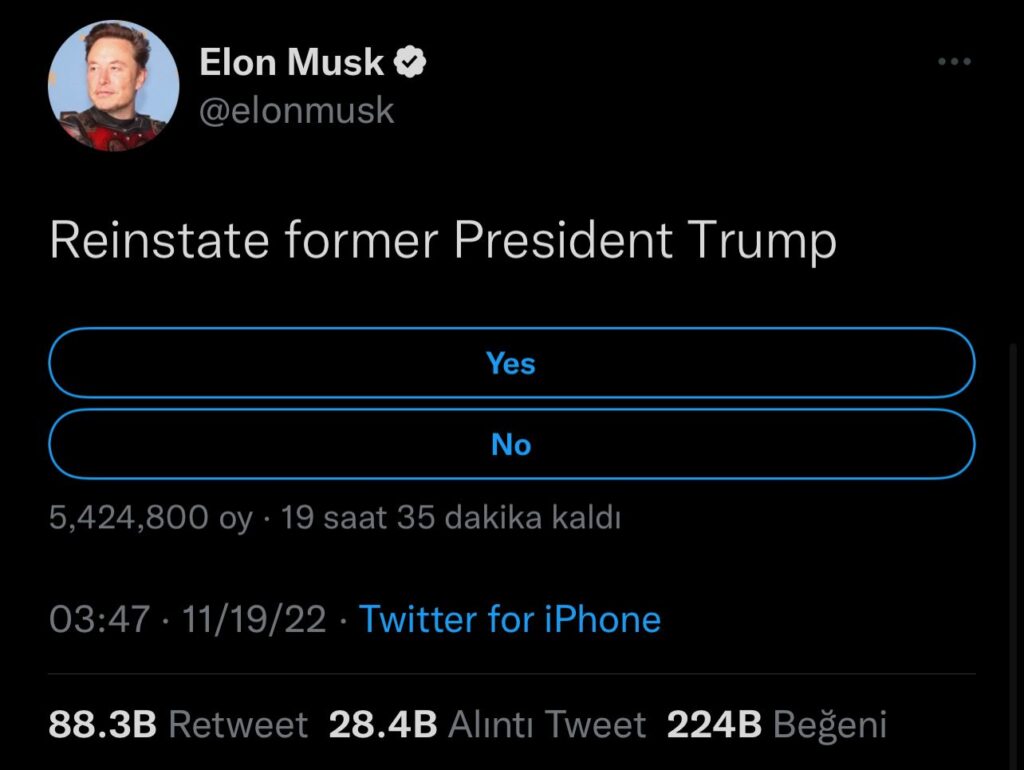Click the Twitter for iPhone source link
Viewport: 1024px width, 770px height.
click(510, 619)
